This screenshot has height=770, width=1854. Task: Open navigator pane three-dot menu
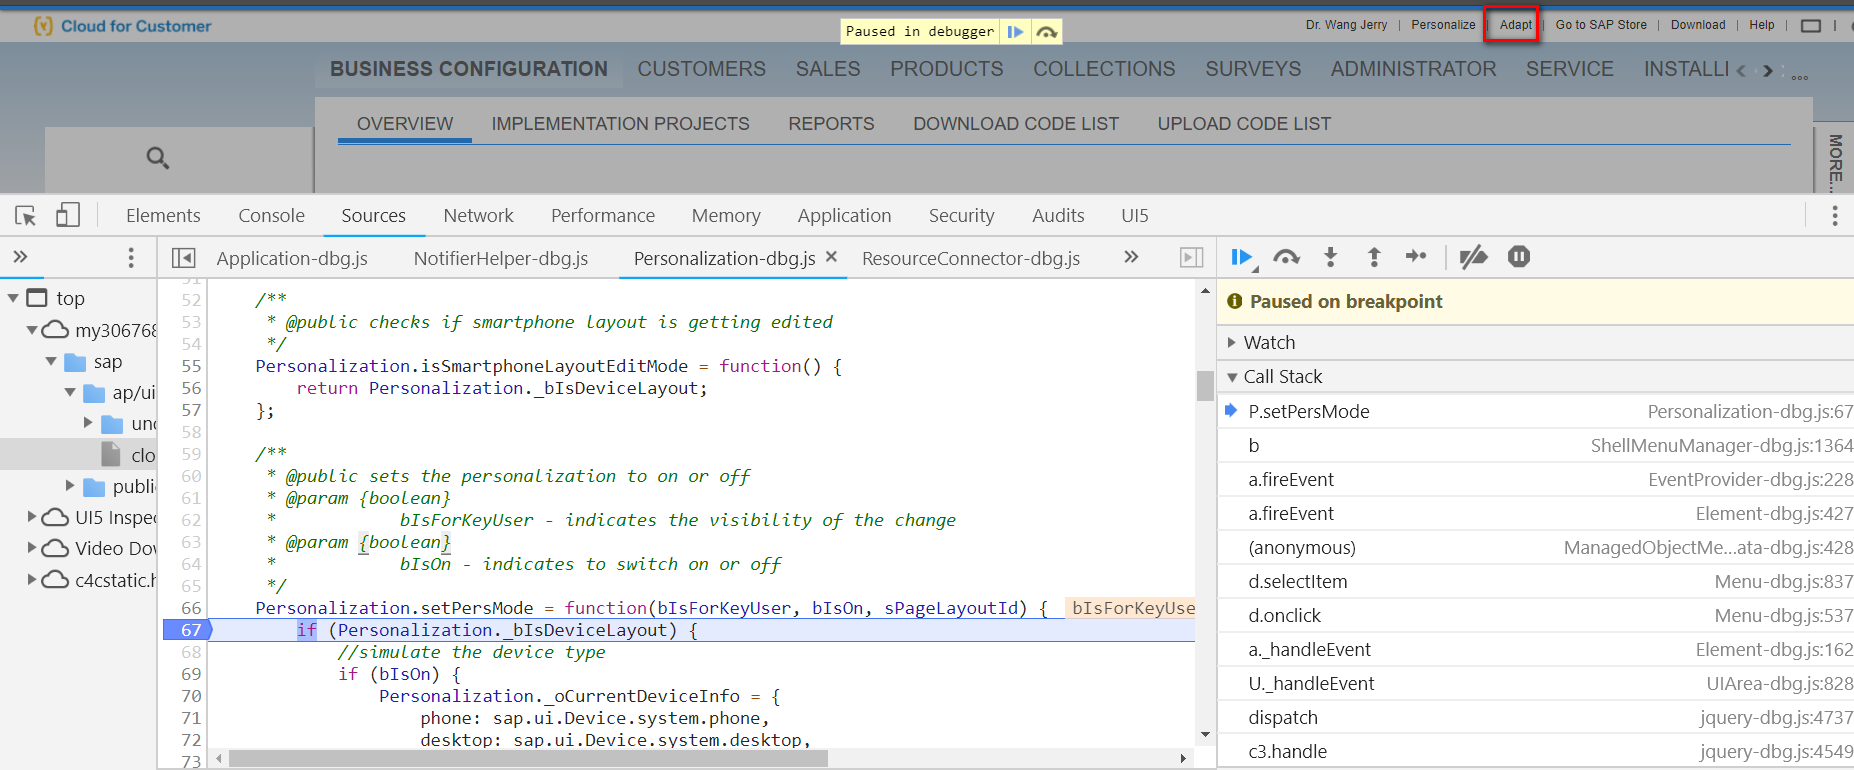click(131, 258)
